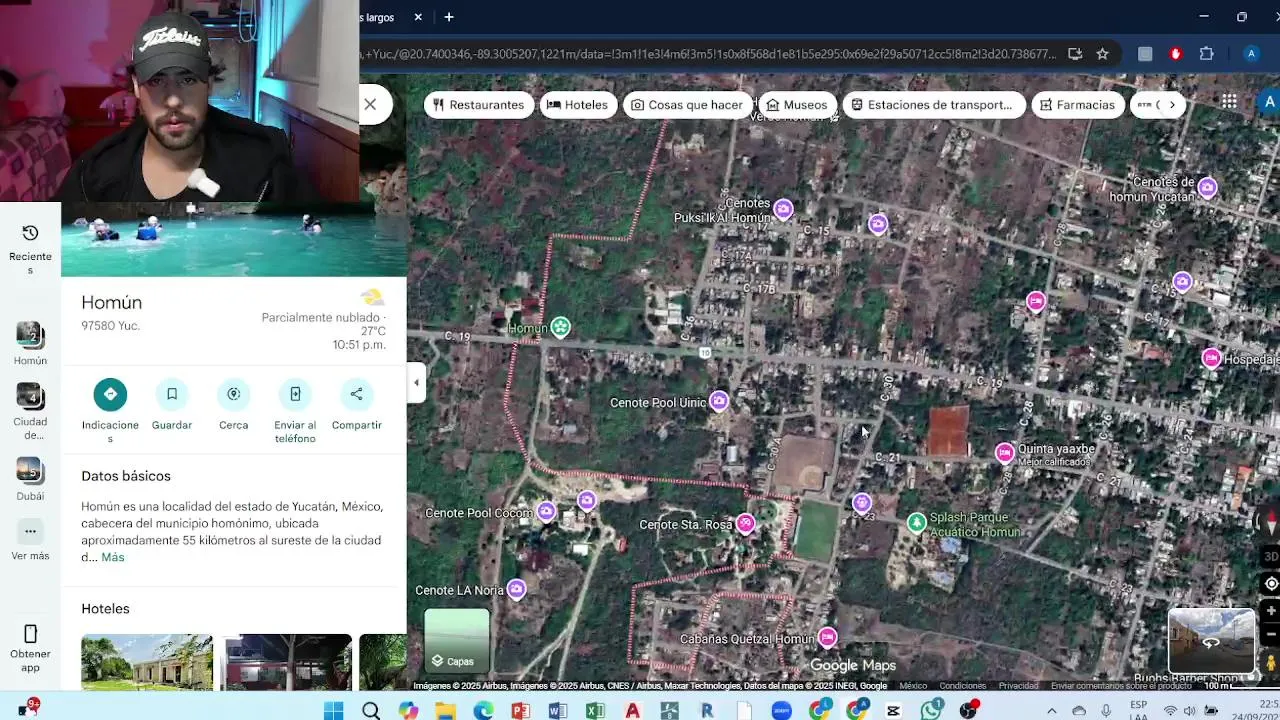The image size is (1280, 720).
Task: Open the browser extensions puzzle icon
Action: (1207, 54)
